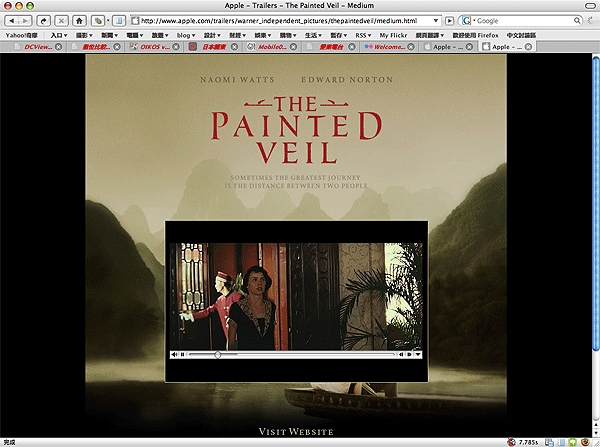Close the active Apple tab
Viewport: 600px width, 447px height.
point(528,47)
